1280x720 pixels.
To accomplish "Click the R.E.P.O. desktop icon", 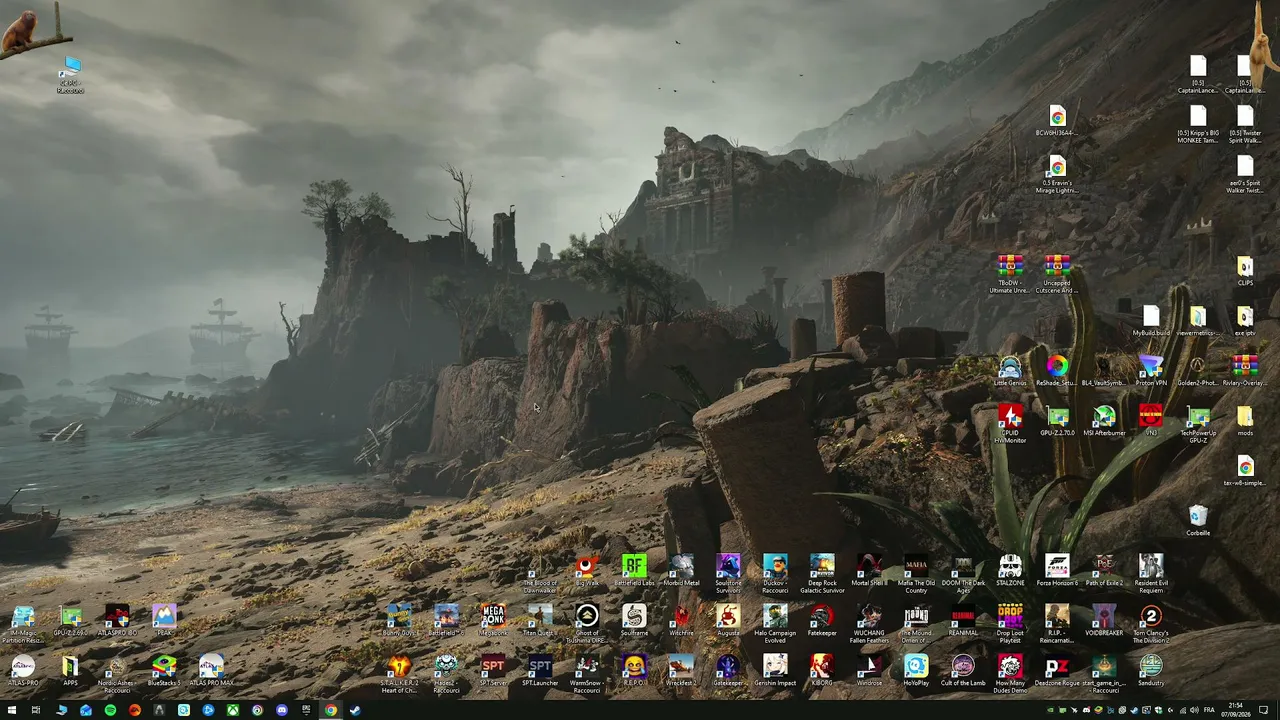I will (634, 671).
